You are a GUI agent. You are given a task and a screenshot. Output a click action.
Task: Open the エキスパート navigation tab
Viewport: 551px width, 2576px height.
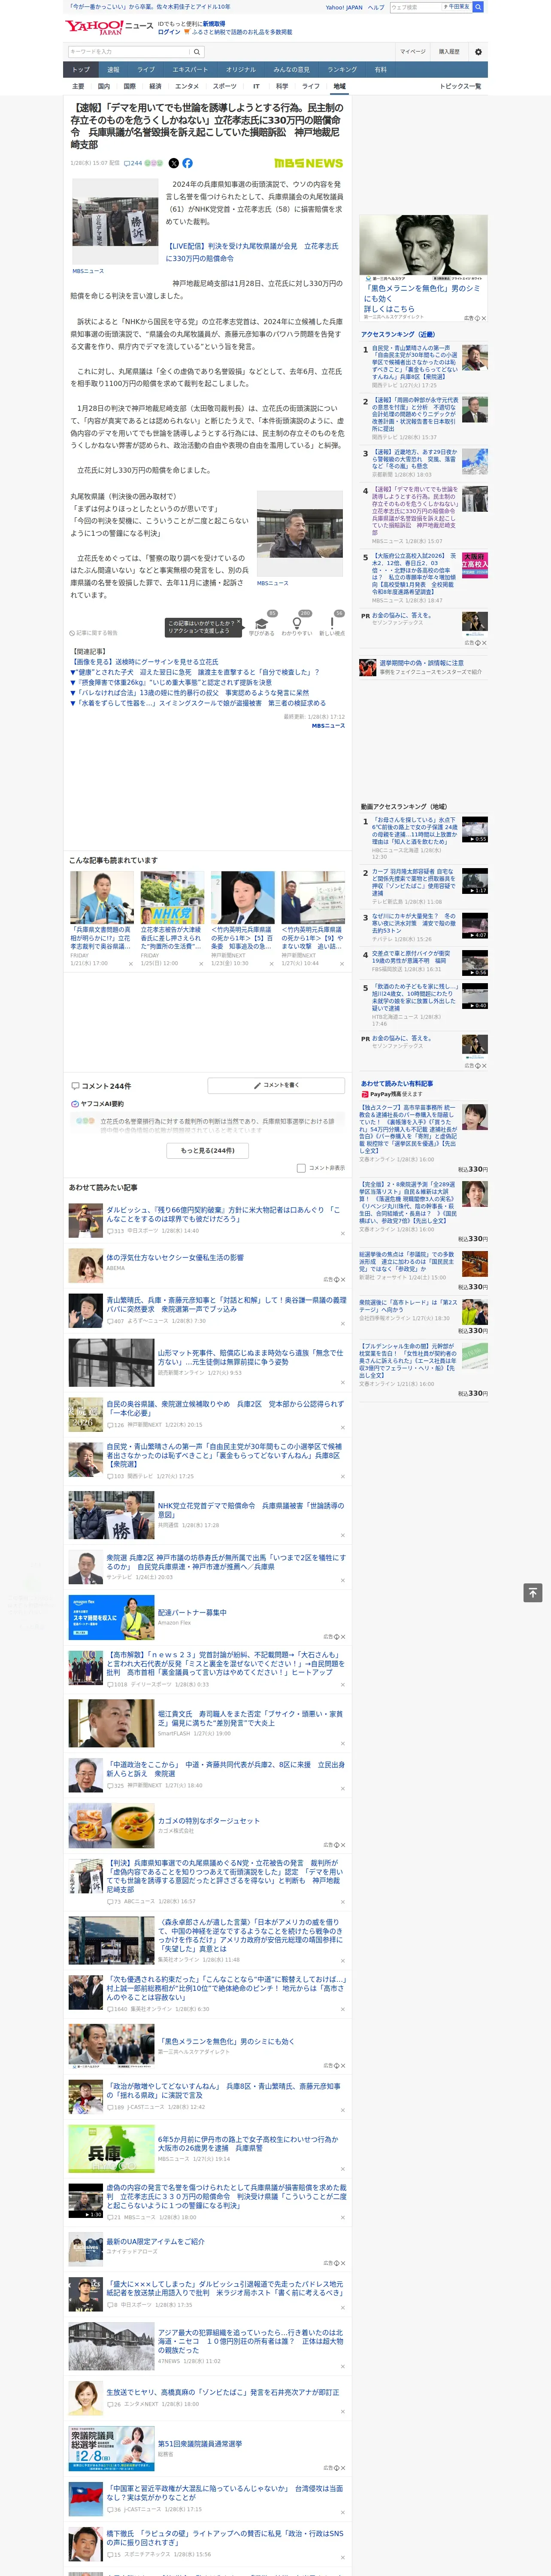(x=190, y=70)
